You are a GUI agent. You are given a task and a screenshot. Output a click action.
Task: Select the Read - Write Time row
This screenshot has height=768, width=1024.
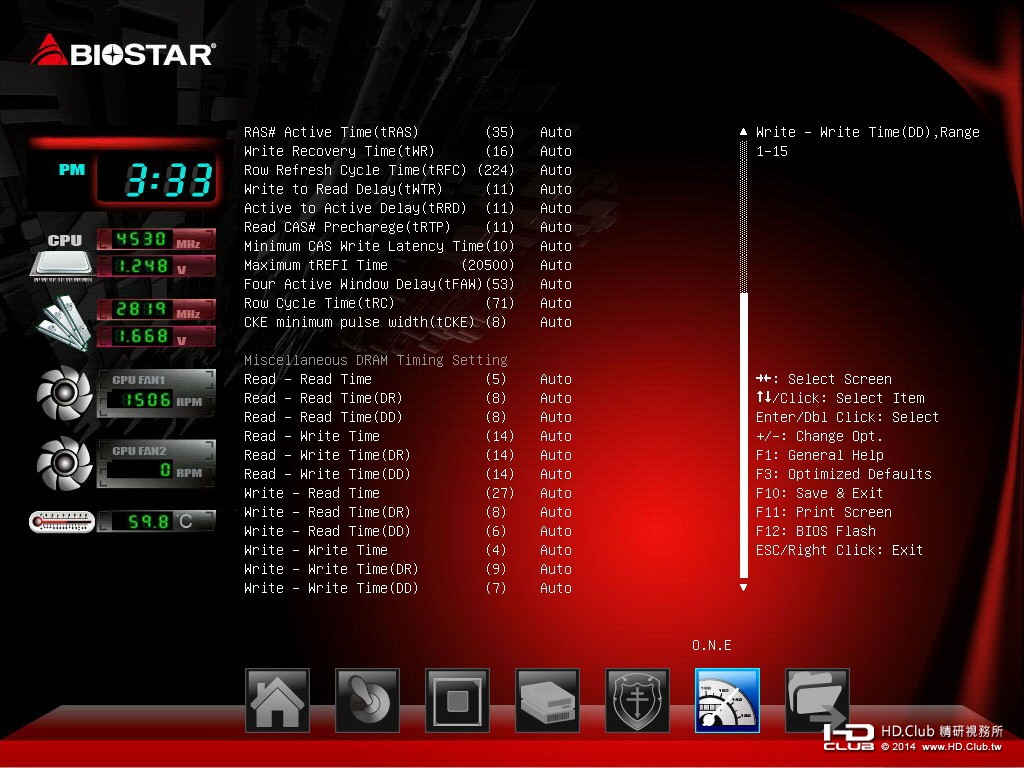(x=408, y=436)
